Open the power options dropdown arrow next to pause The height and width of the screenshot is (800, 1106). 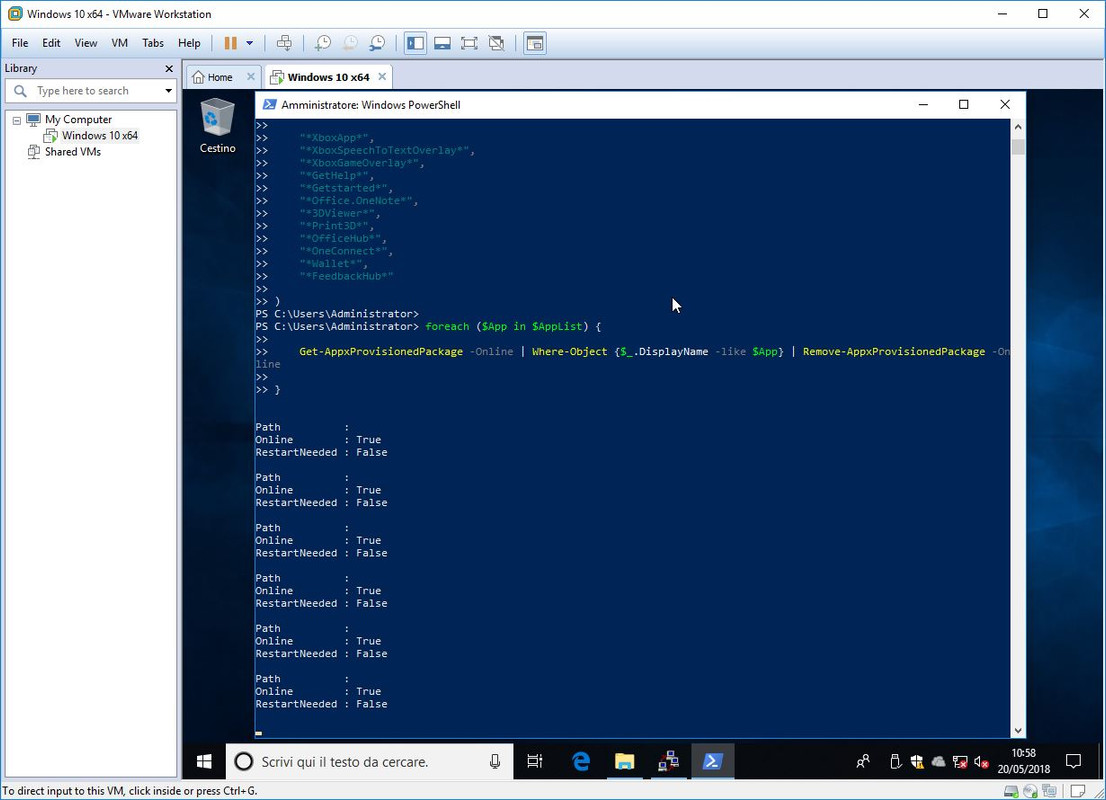[x=250, y=43]
